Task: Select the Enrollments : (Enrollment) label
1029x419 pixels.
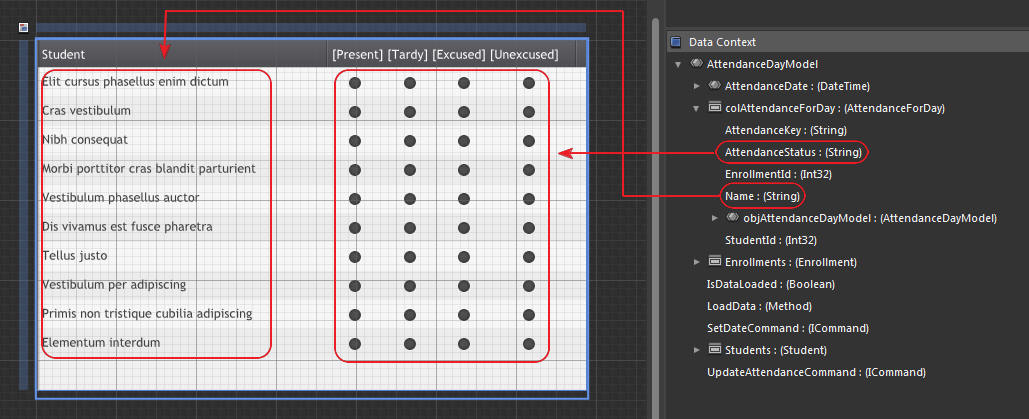Action: tap(791, 262)
